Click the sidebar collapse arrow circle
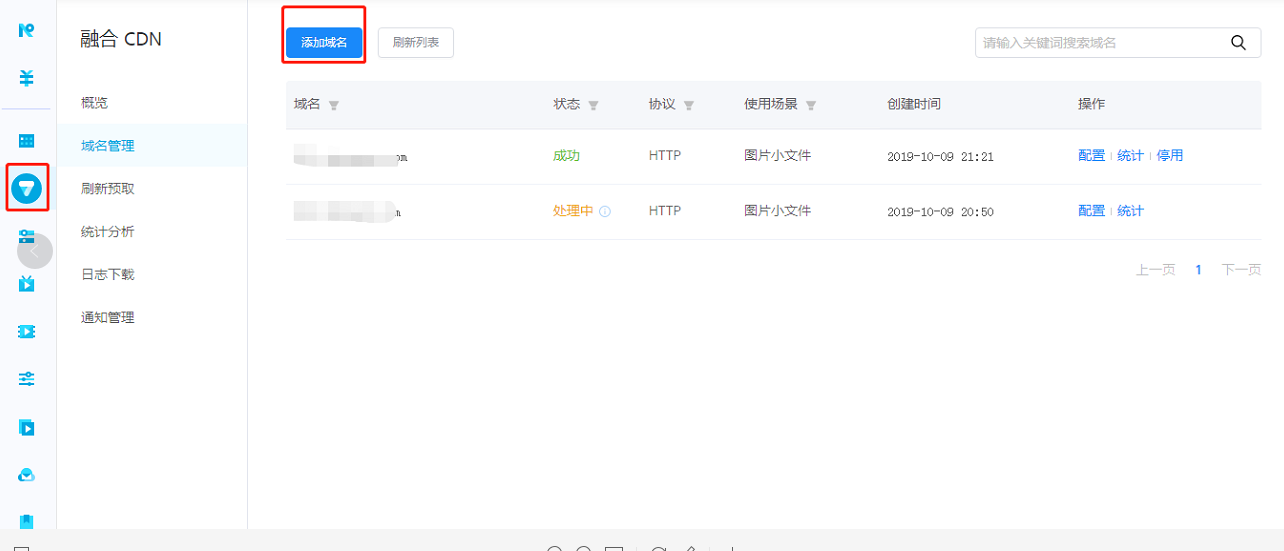Image resolution: width=1284 pixels, height=551 pixels. [x=35, y=251]
